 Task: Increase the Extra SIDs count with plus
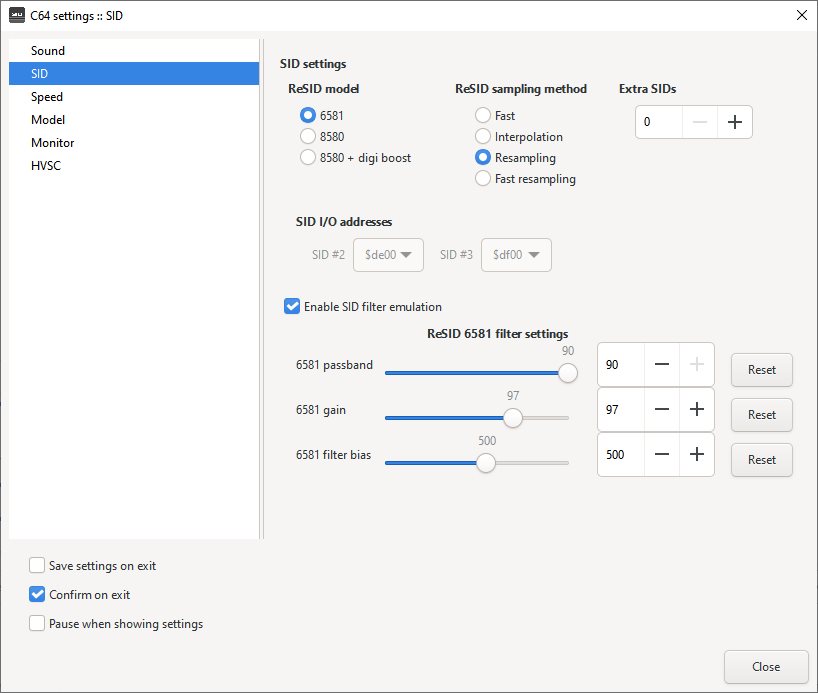pos(735,122)
